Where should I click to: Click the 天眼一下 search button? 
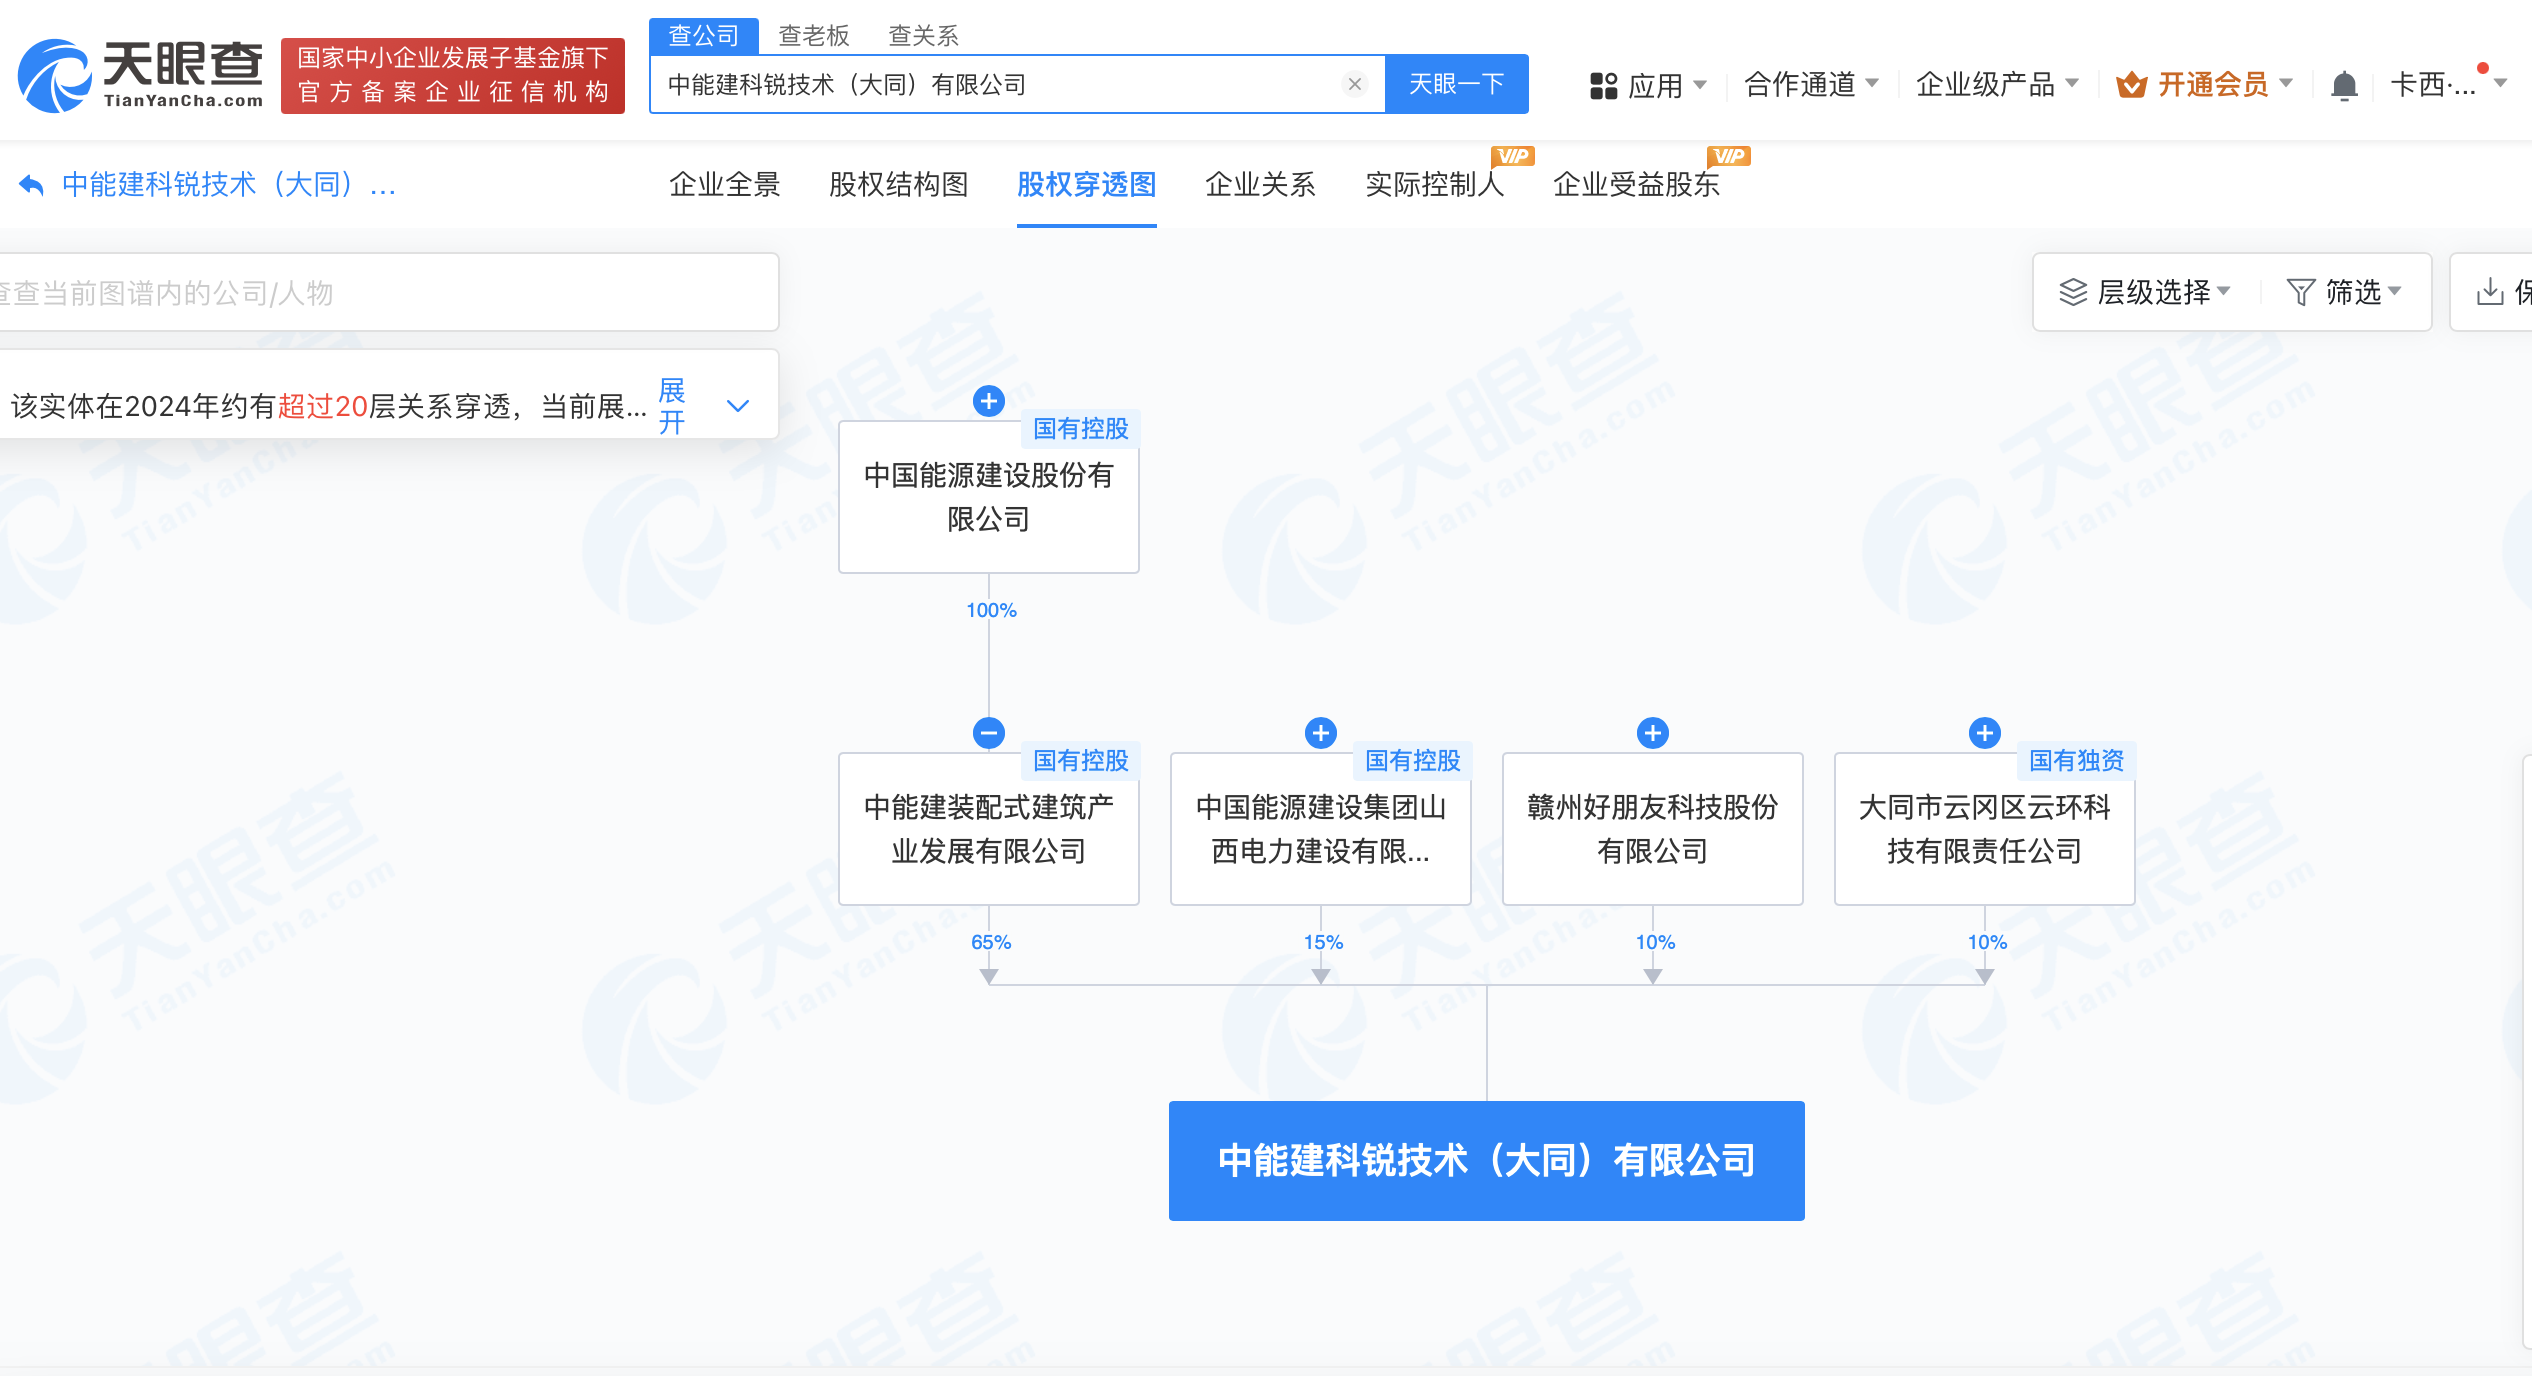click(1456, 84)
